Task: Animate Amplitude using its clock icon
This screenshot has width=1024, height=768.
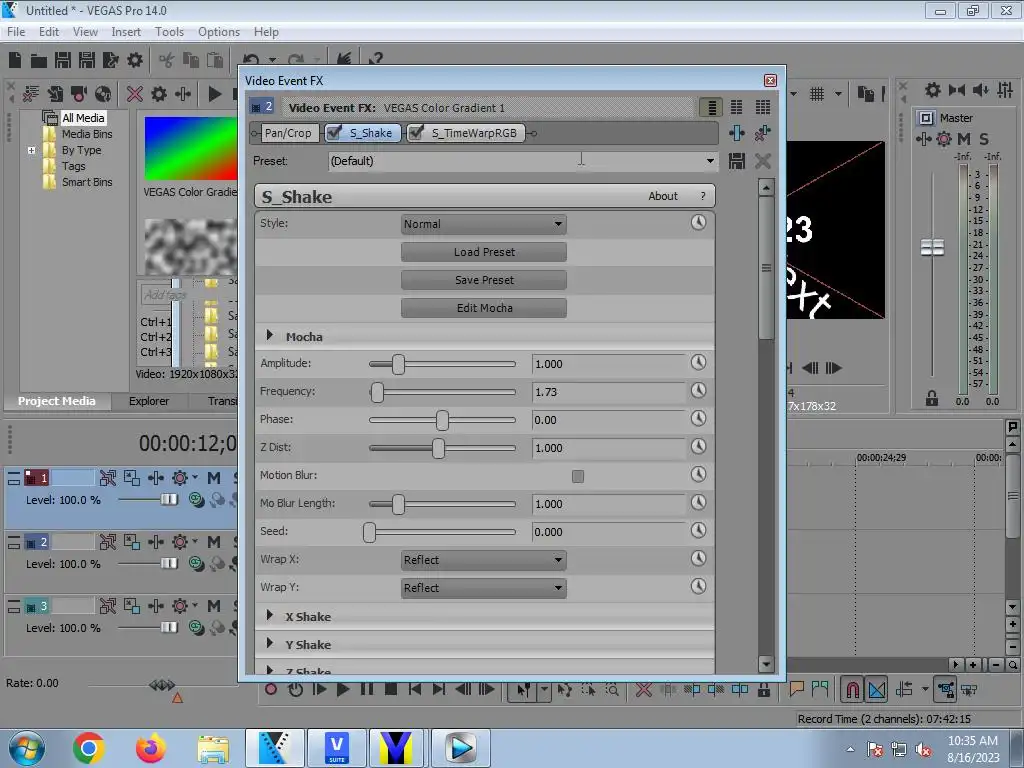Action: [x=698, y=362]
